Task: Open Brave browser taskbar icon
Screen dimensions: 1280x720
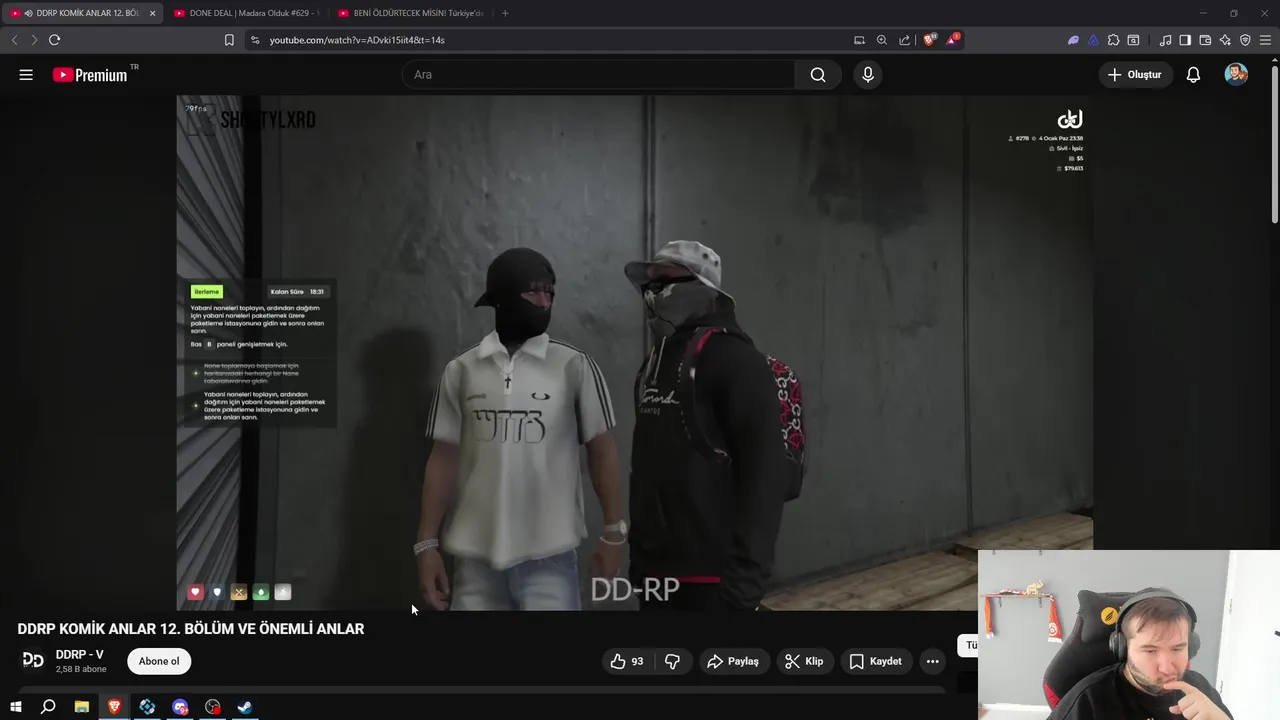Action: click(114, 707)
